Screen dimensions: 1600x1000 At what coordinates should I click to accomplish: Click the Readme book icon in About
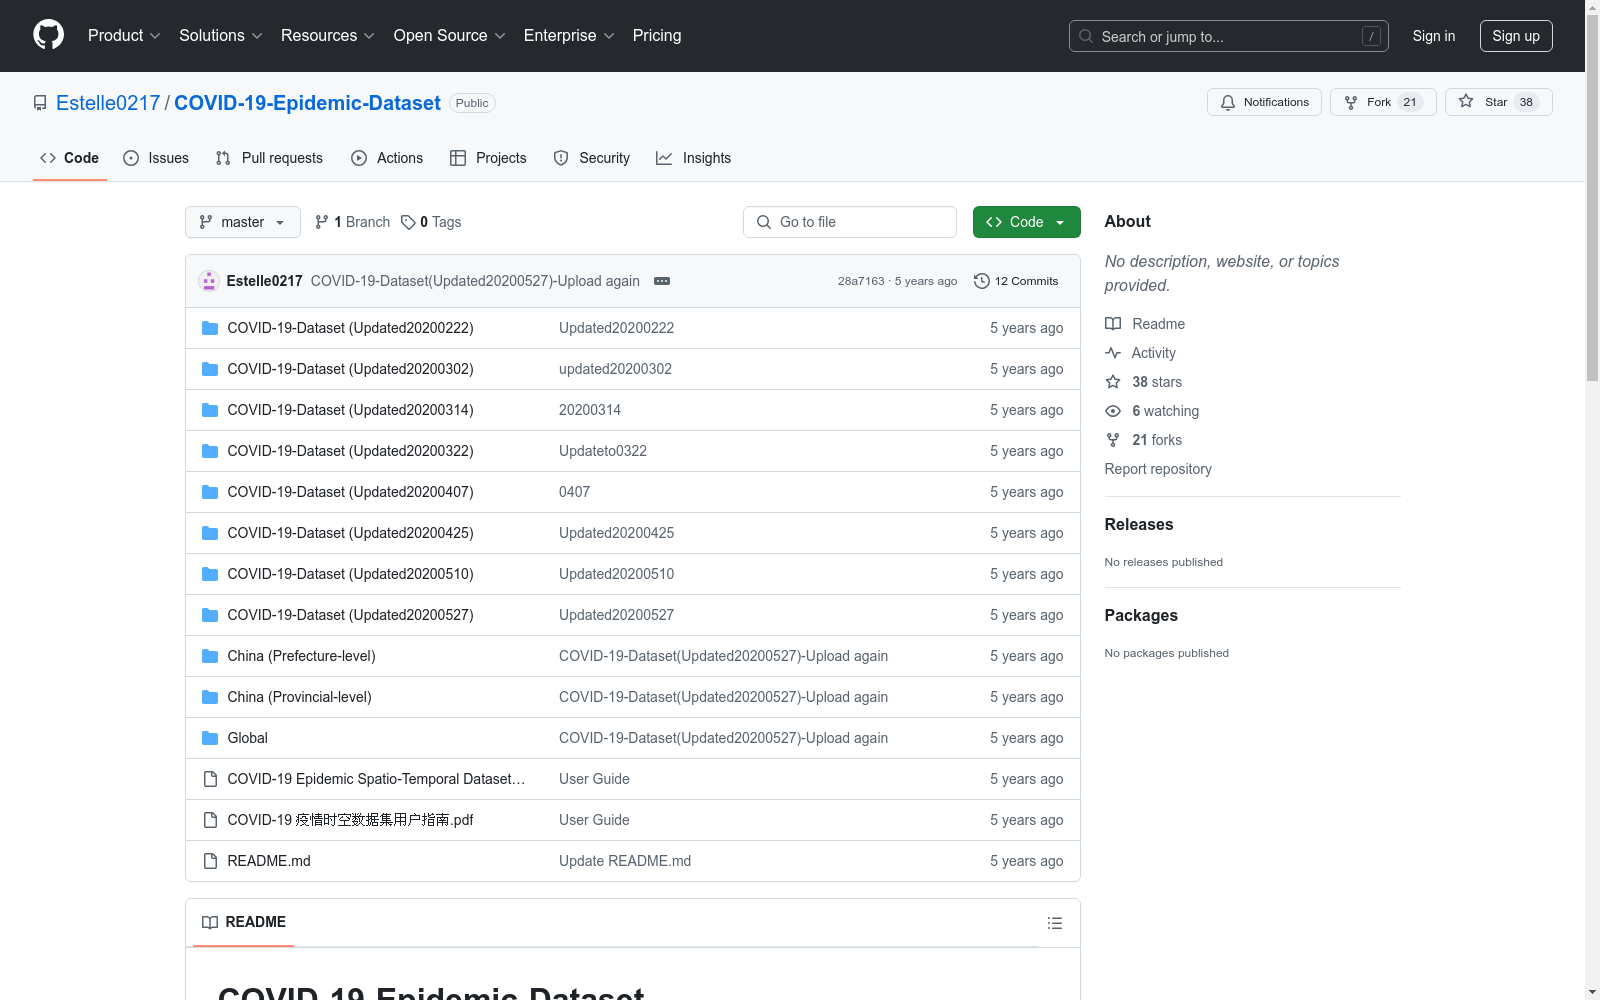point(1113,324)
